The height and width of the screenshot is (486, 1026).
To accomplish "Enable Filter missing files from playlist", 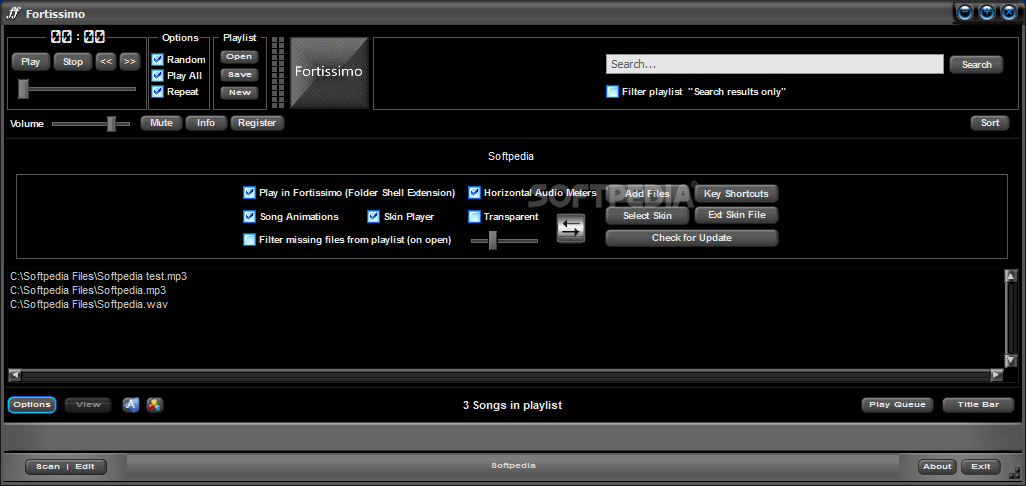I will click(249, 239).
